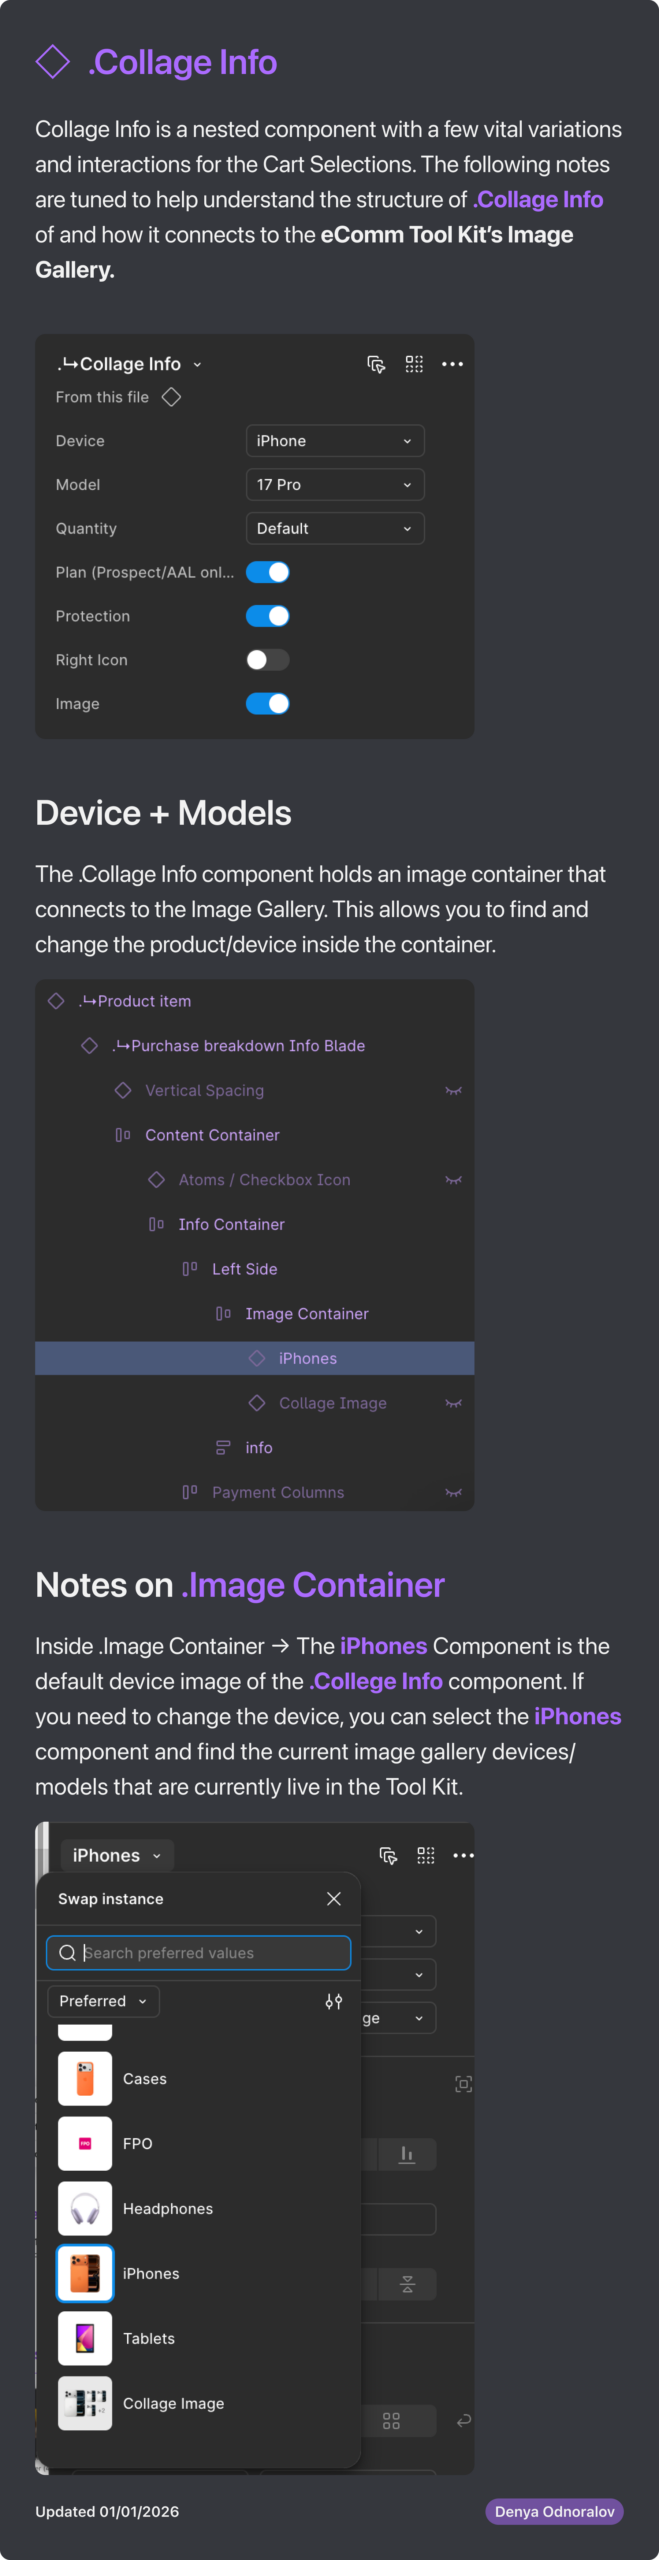Select the Image Container layer
This screenshot has width=659, height=2560.
[x=307, y=1314]
